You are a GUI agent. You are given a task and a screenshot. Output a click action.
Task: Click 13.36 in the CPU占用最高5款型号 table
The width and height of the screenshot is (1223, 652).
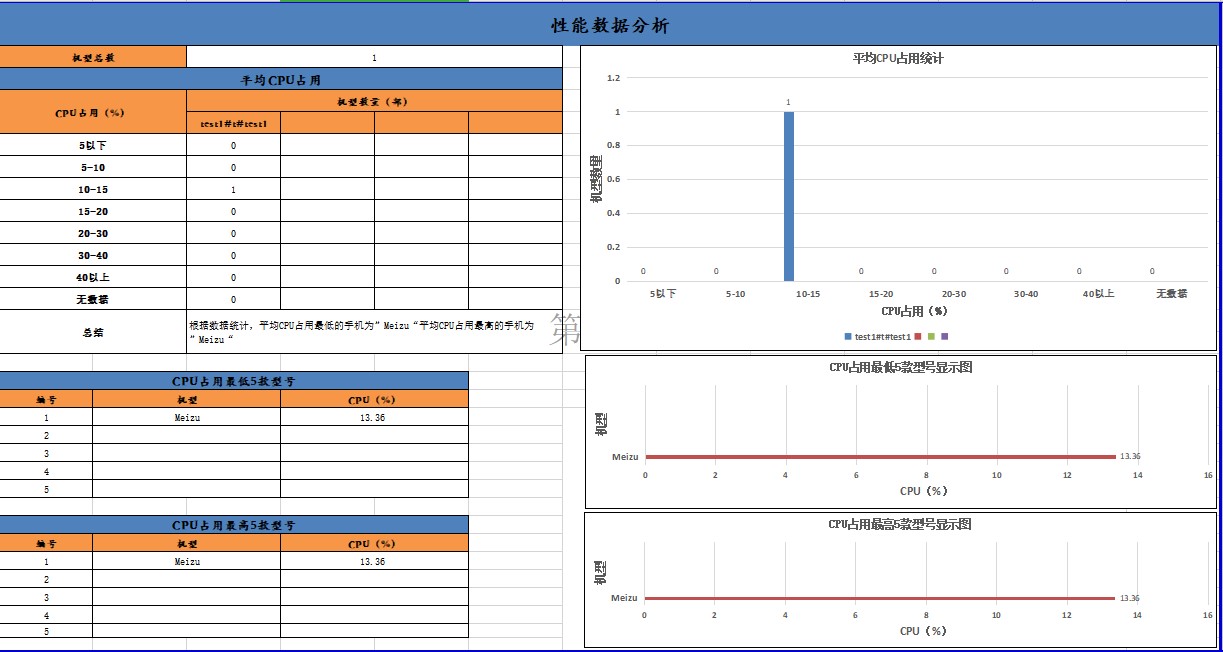pos(373,562)
